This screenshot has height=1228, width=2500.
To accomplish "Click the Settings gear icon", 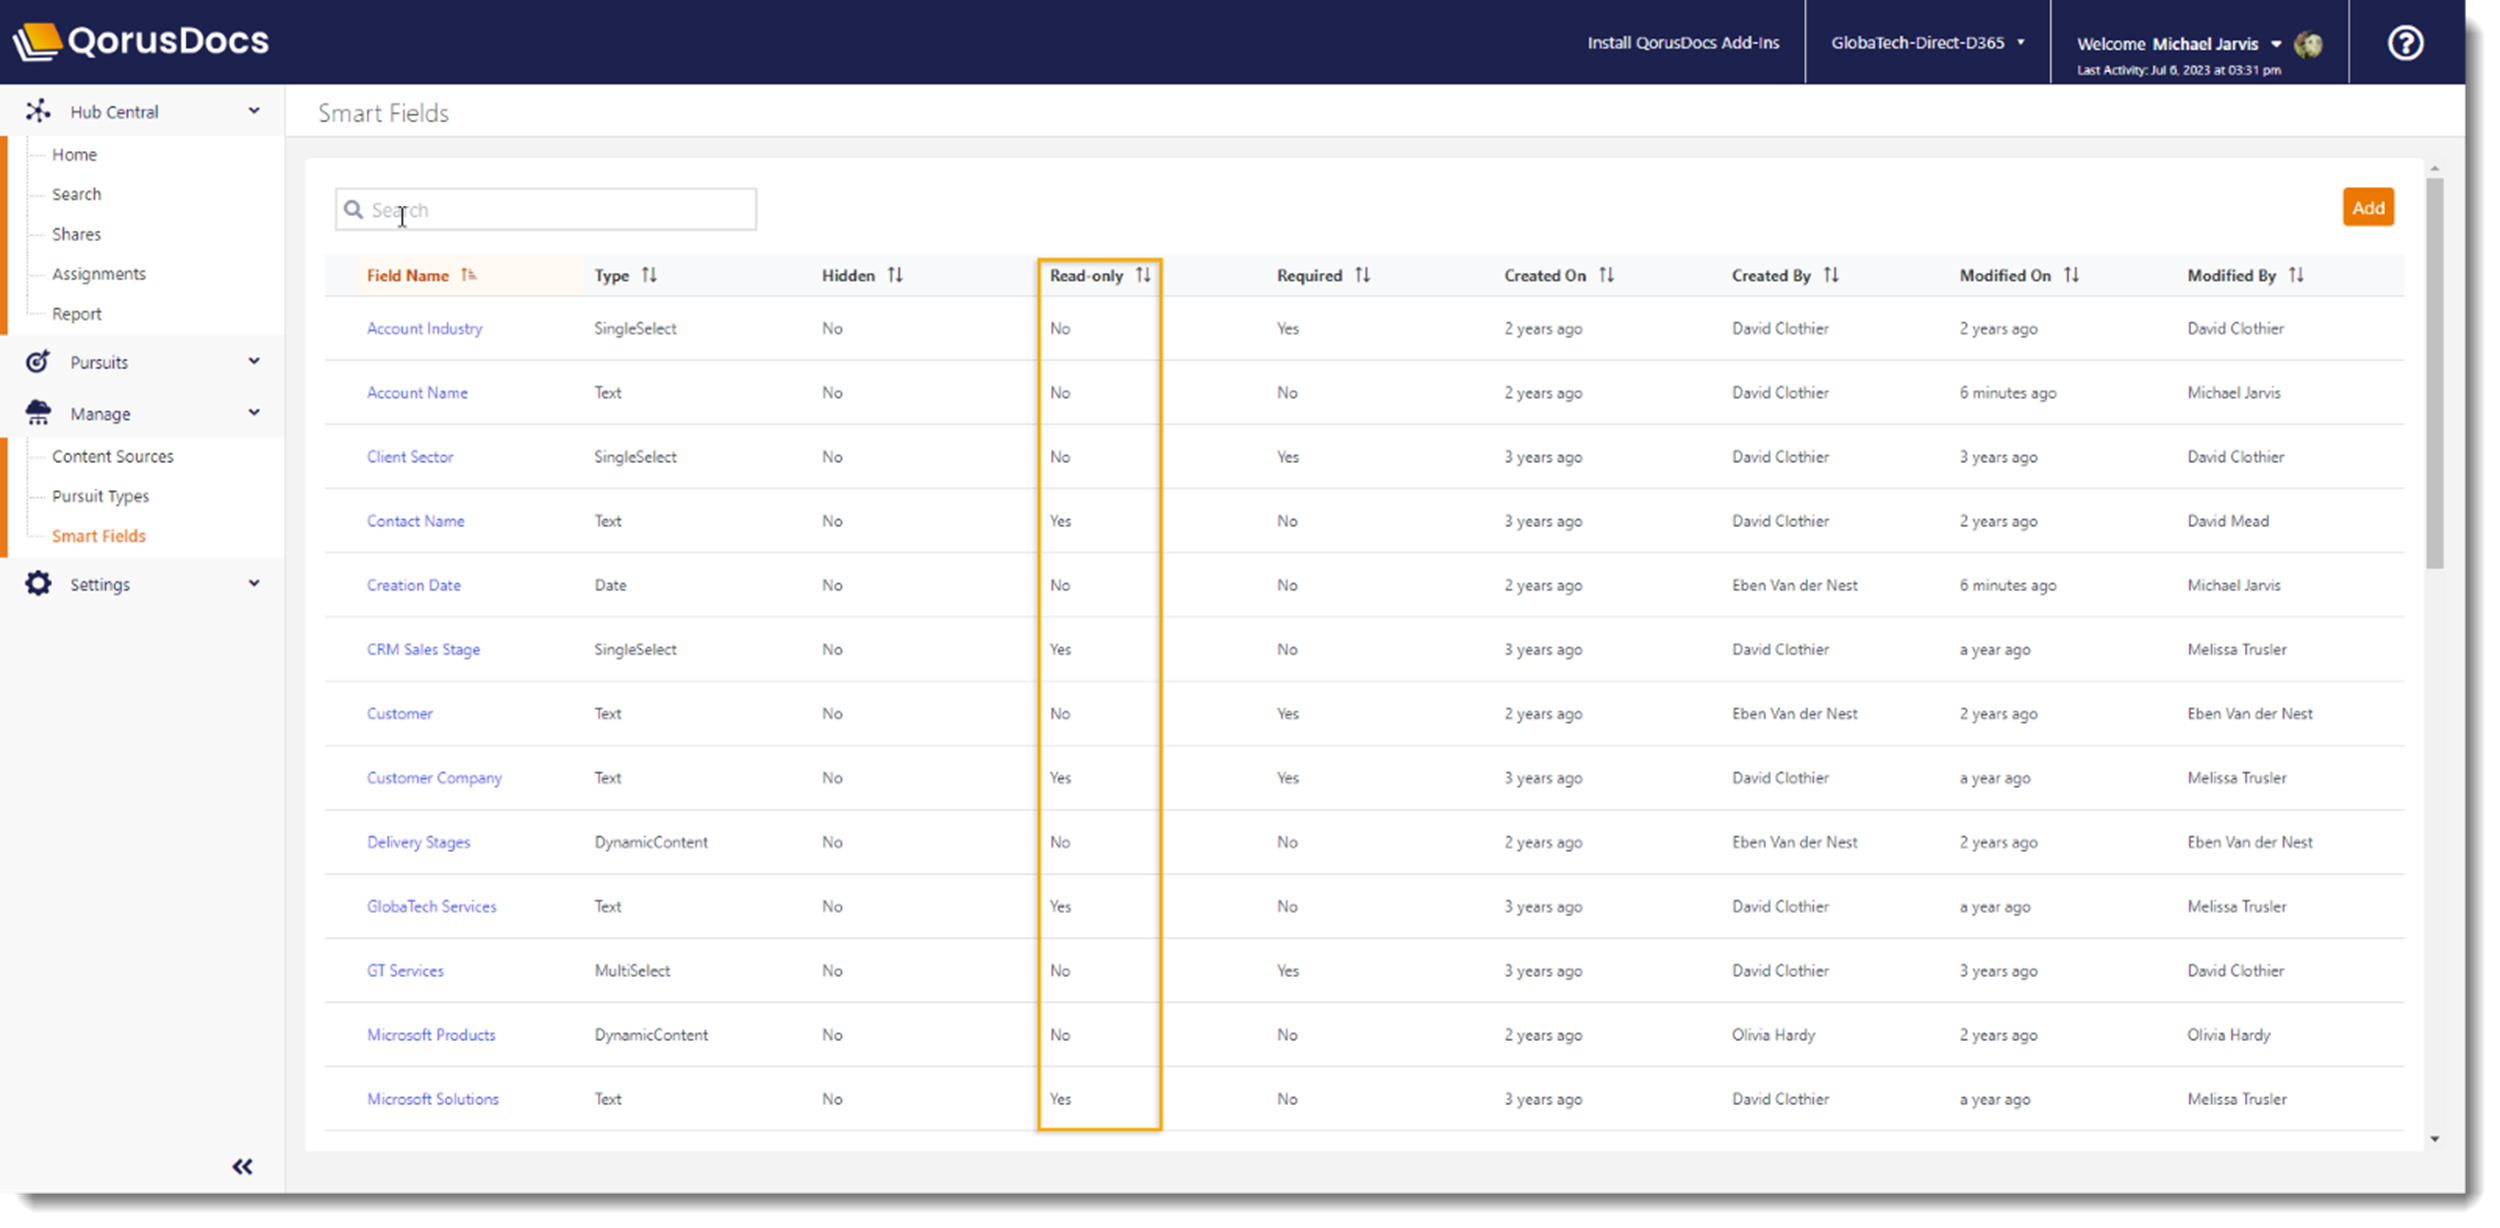I will (x=38, y=583).
